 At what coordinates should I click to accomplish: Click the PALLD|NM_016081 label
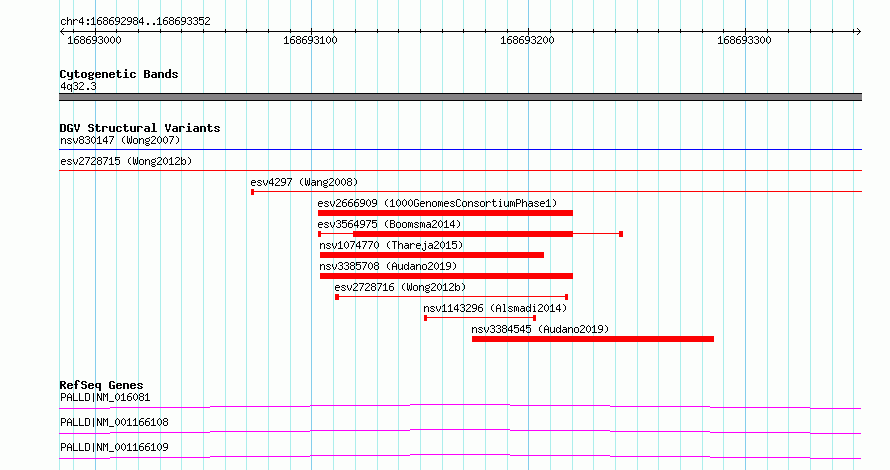(x=105, y=397)
